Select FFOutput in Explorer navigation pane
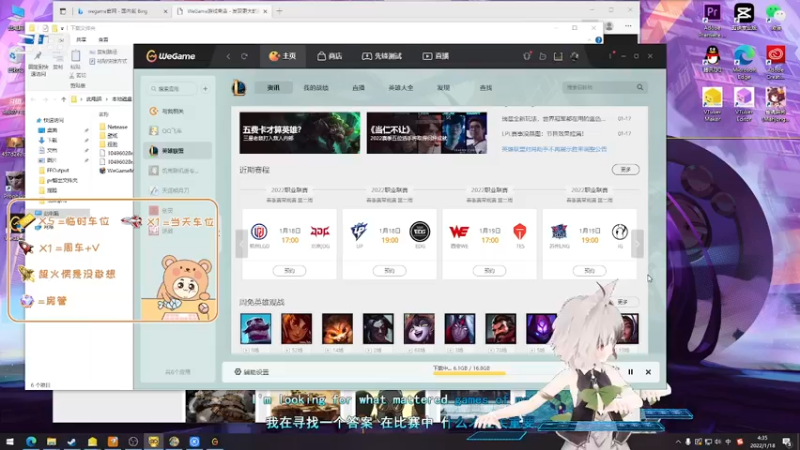The height and width of the screenshot is (450, 800). click(x=54, y=170)
